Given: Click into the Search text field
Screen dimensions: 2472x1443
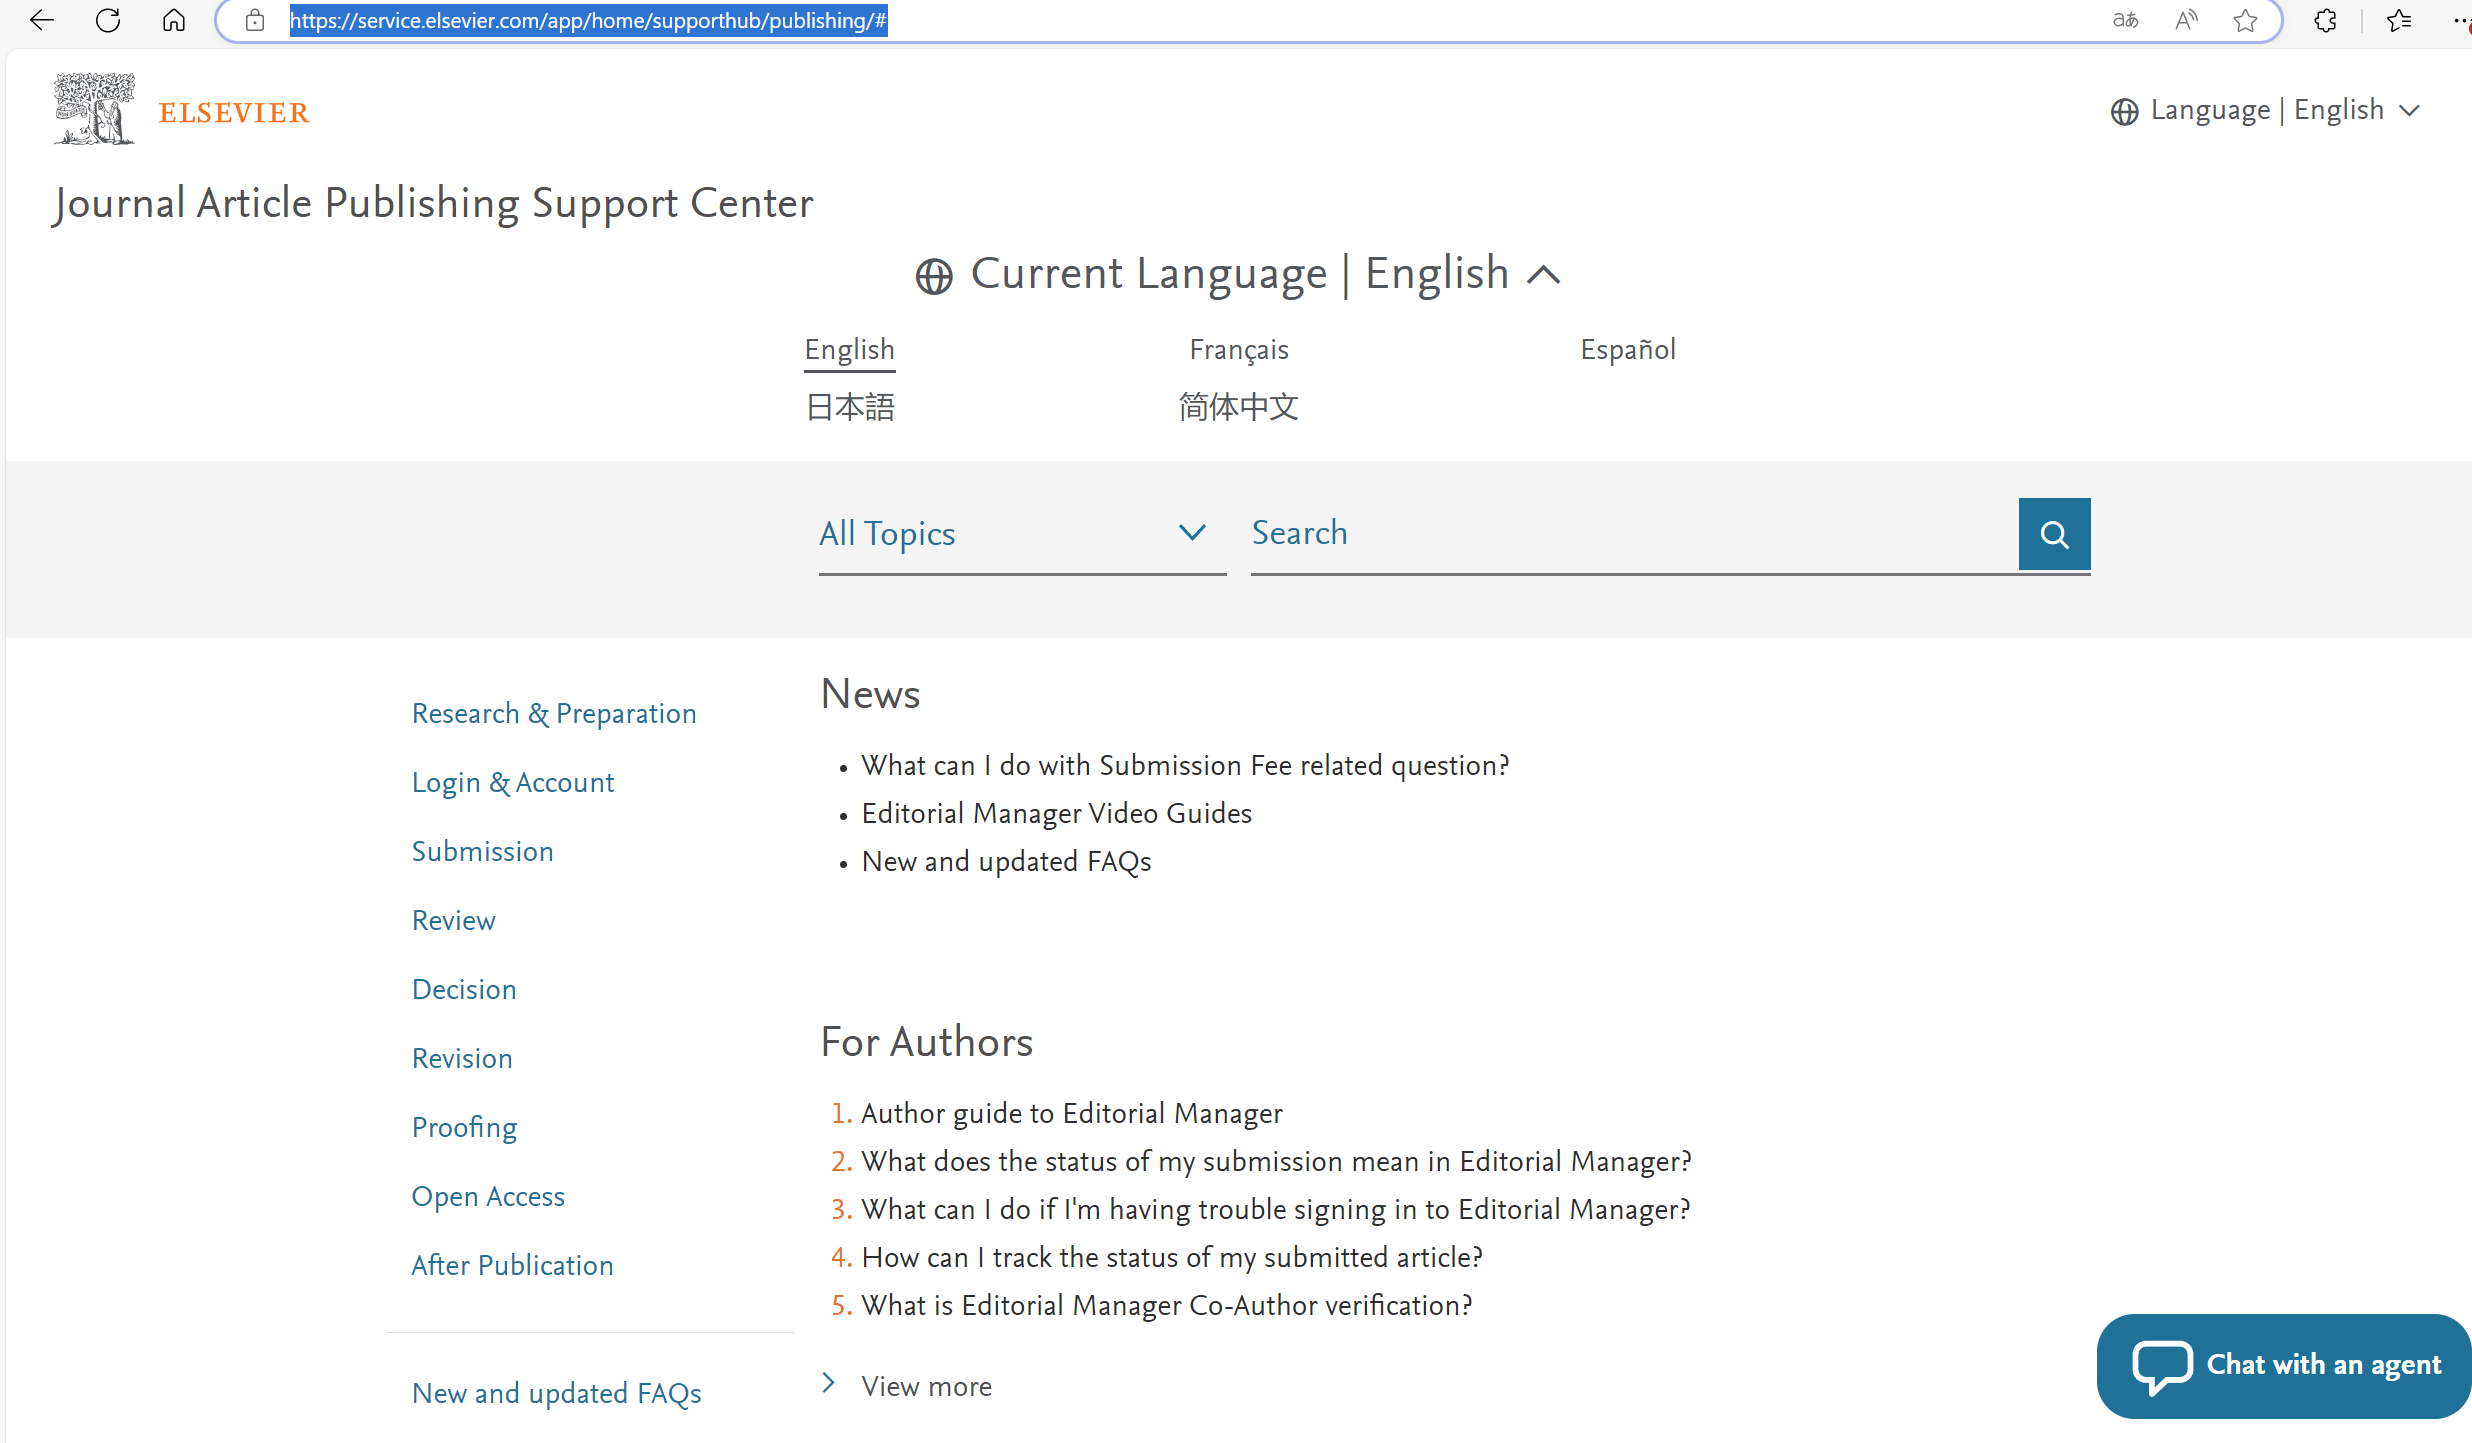Looking at the screenshot, I should 1630,534.
